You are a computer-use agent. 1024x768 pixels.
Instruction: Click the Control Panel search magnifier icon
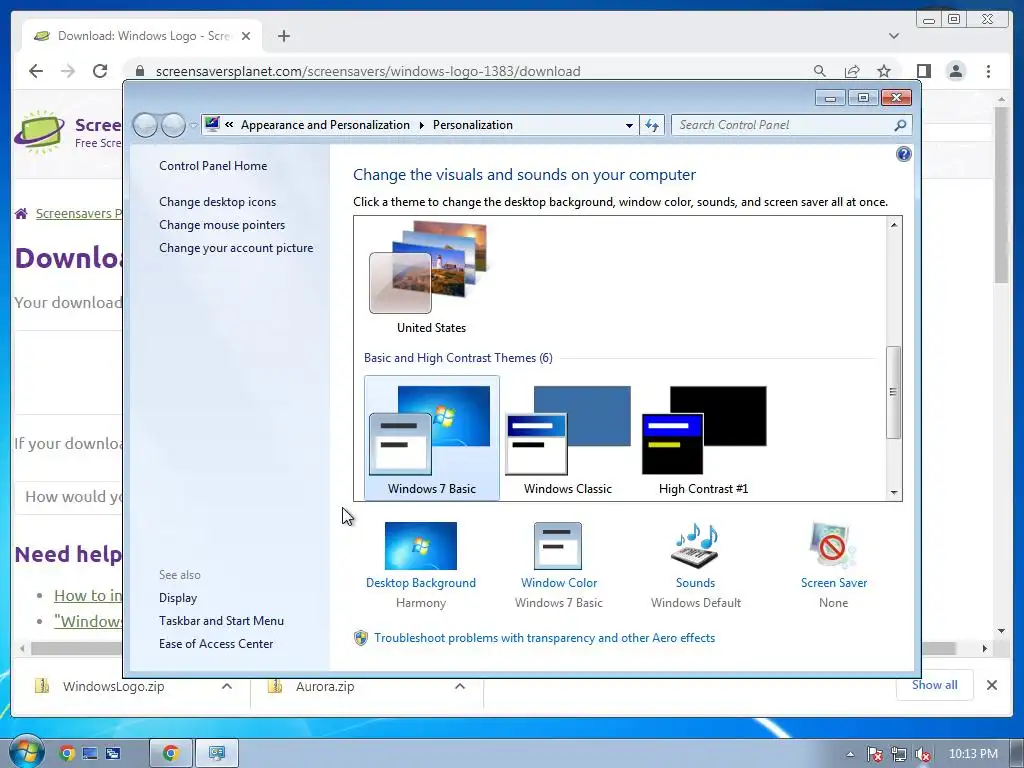coord(900,125)
